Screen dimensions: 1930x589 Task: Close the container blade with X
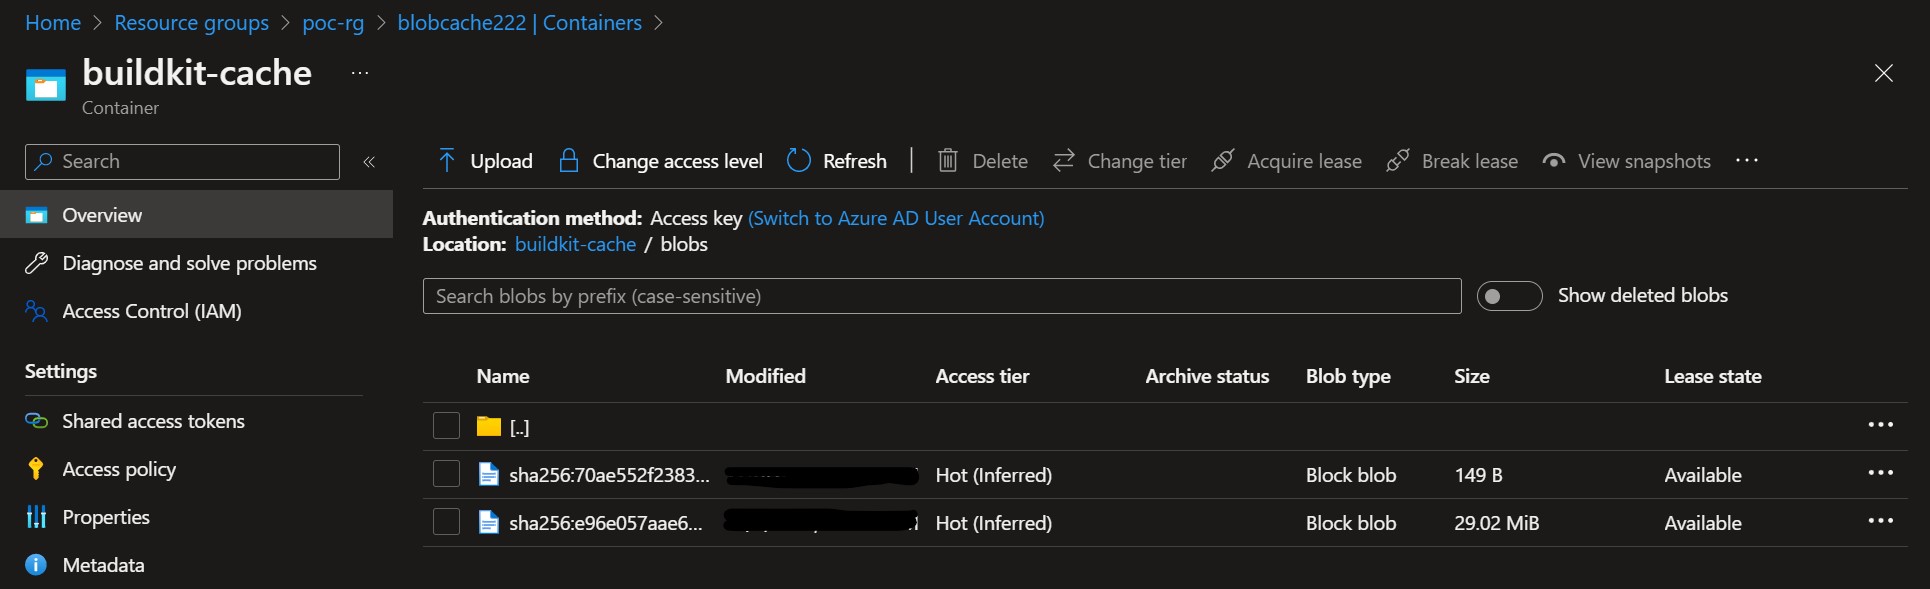tap(1884, 73)
